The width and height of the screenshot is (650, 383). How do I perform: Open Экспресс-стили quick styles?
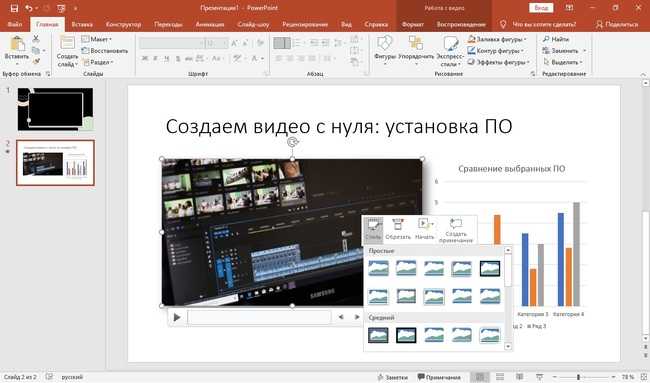click(x=450, y=51)
